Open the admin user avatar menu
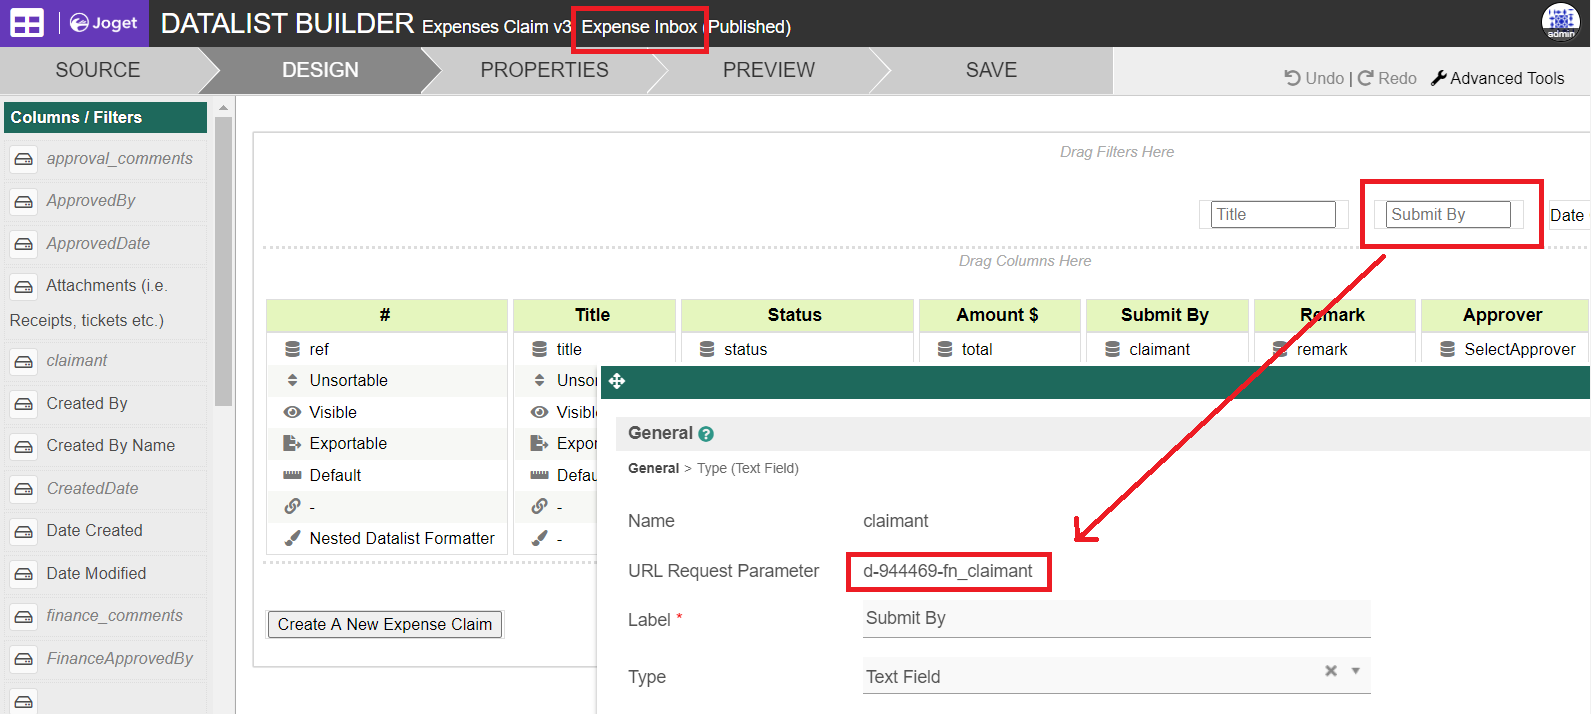The width and height of the screenshot is (1591, 714). coord(1560,22)
